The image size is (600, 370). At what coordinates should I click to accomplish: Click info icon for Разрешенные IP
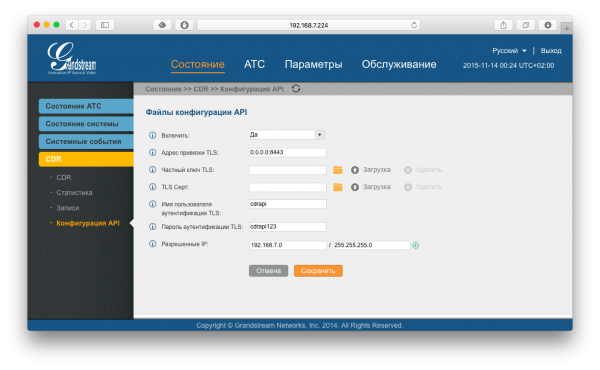point(152,244)
